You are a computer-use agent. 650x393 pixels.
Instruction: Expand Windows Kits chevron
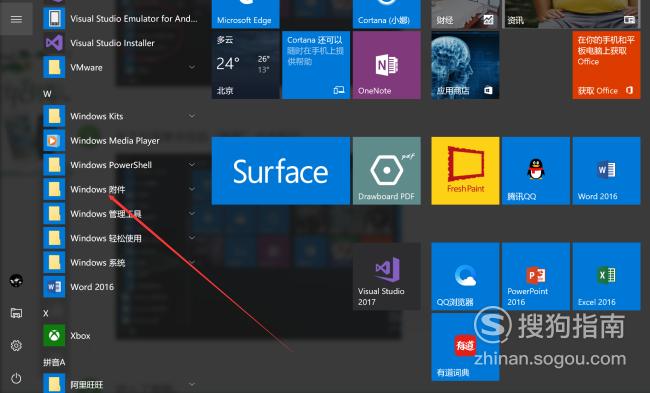tap(192, 116)
